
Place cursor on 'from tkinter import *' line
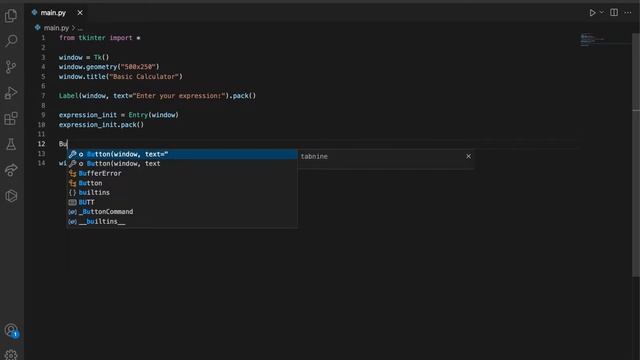[100, 38]
